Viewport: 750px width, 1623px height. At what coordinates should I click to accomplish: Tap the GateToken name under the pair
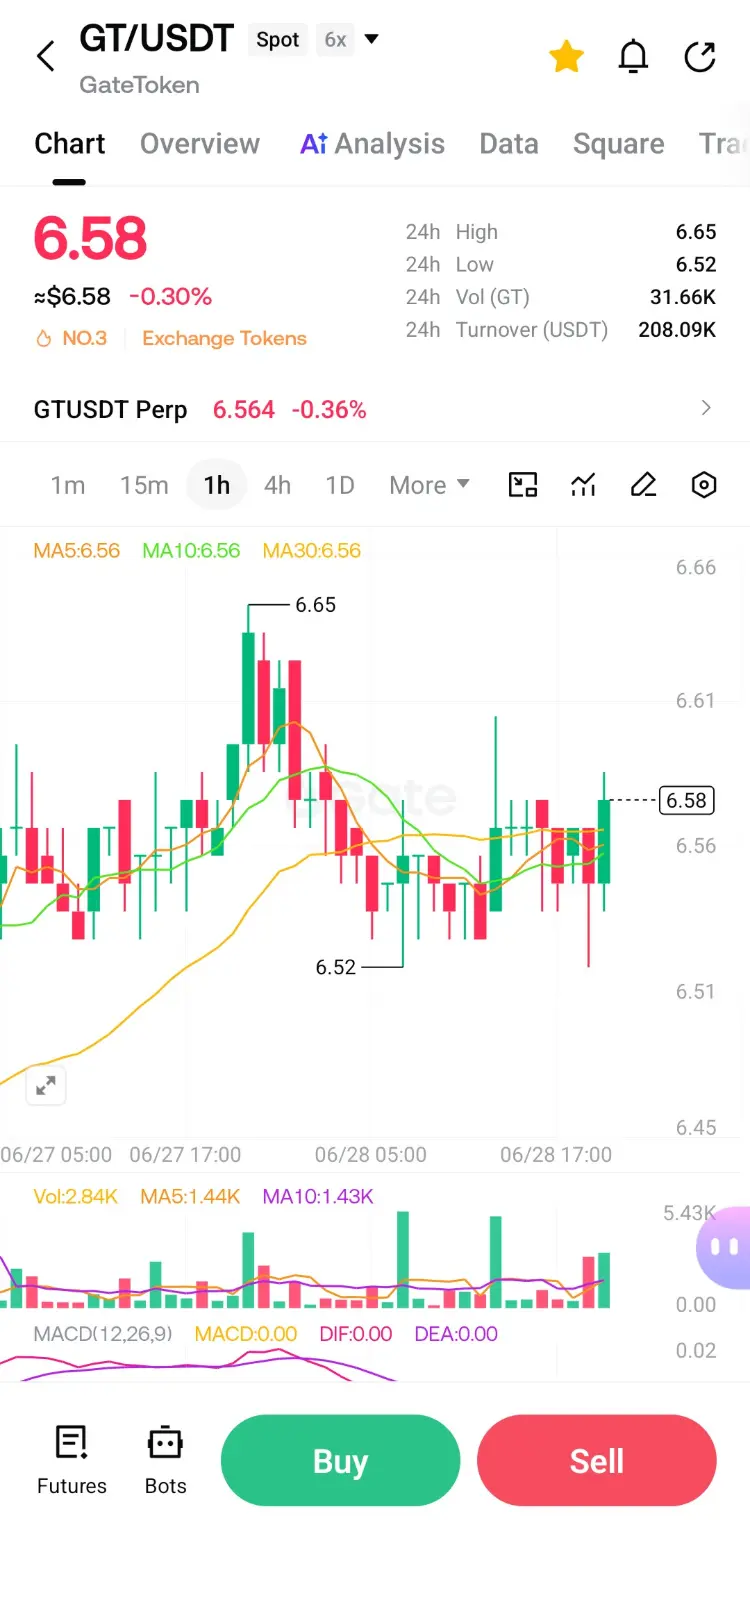(x=140, y=85)
